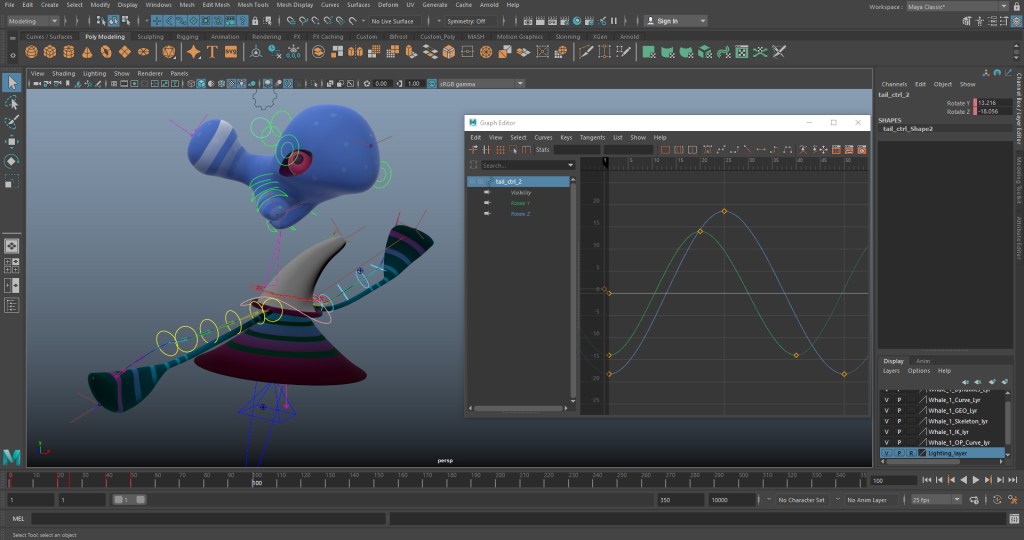
Task: Switch to the Rigging shelf tab
Action: 188,37
